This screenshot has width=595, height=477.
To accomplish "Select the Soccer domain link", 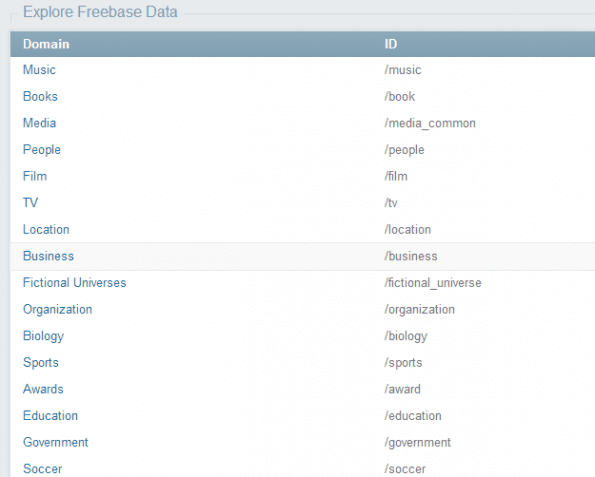I will (42, 469).
